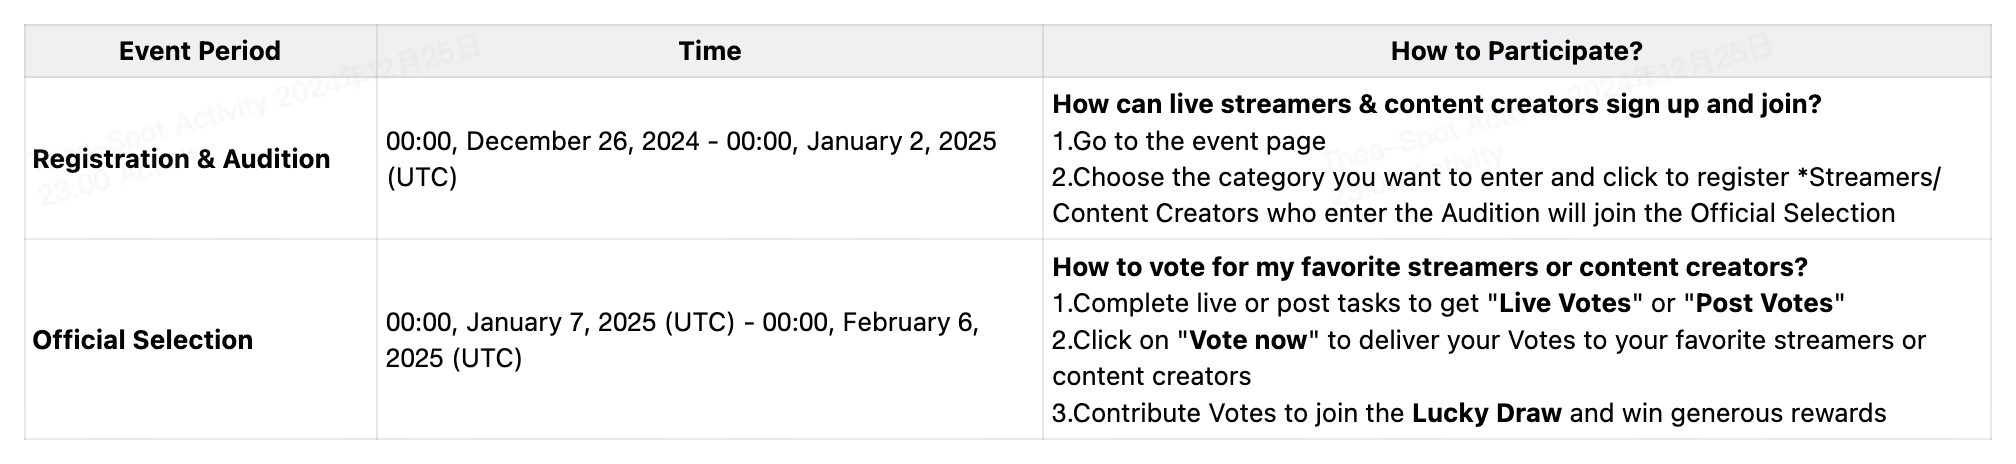Click the bold "Post Votes" text
Image resolution: width=2016 pixels, height=464 pixels.
(x=1765, y=303)
